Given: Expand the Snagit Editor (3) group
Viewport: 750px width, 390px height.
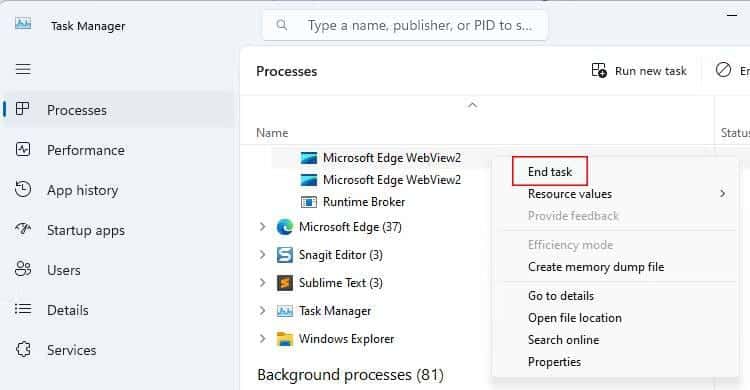Looking at the screenshot, I should pos(262,255).
